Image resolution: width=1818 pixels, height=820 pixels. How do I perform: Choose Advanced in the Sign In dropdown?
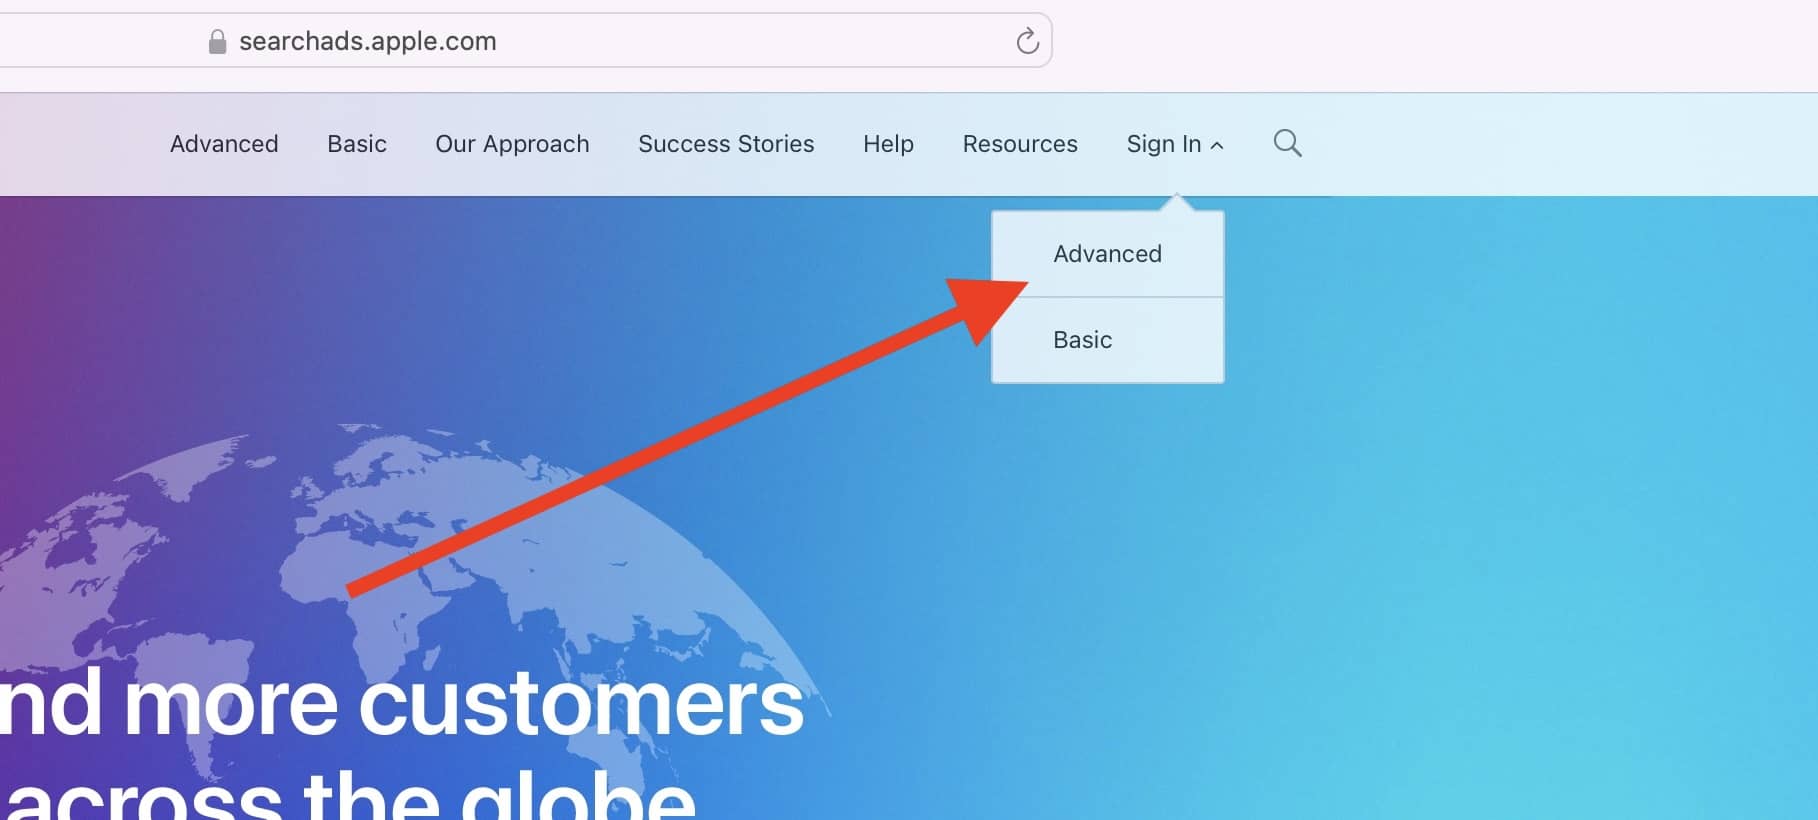pyautogui.click(x=1107, y=254)
